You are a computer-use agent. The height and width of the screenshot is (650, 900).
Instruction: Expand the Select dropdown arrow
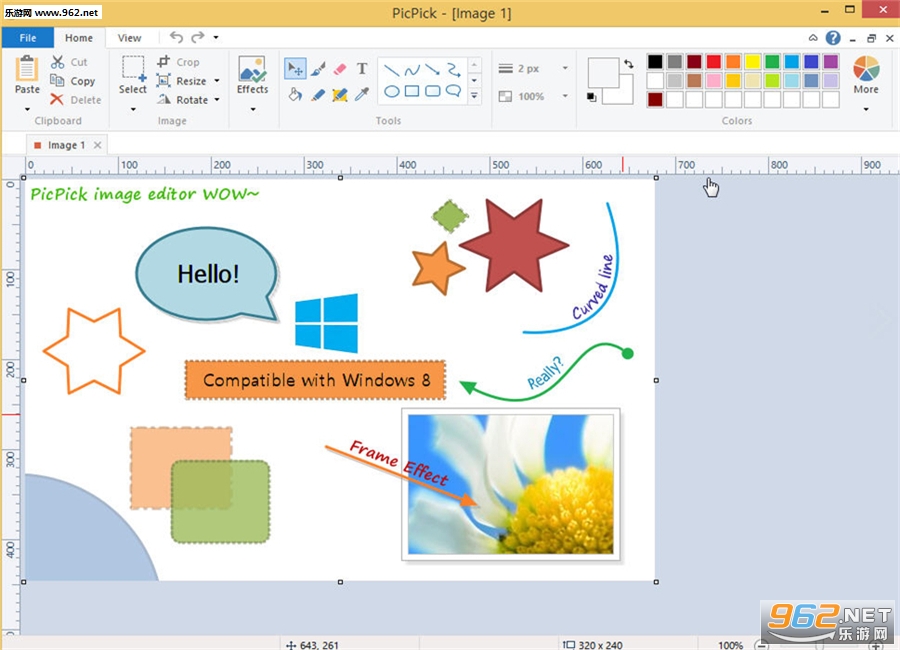pos(133,109)
